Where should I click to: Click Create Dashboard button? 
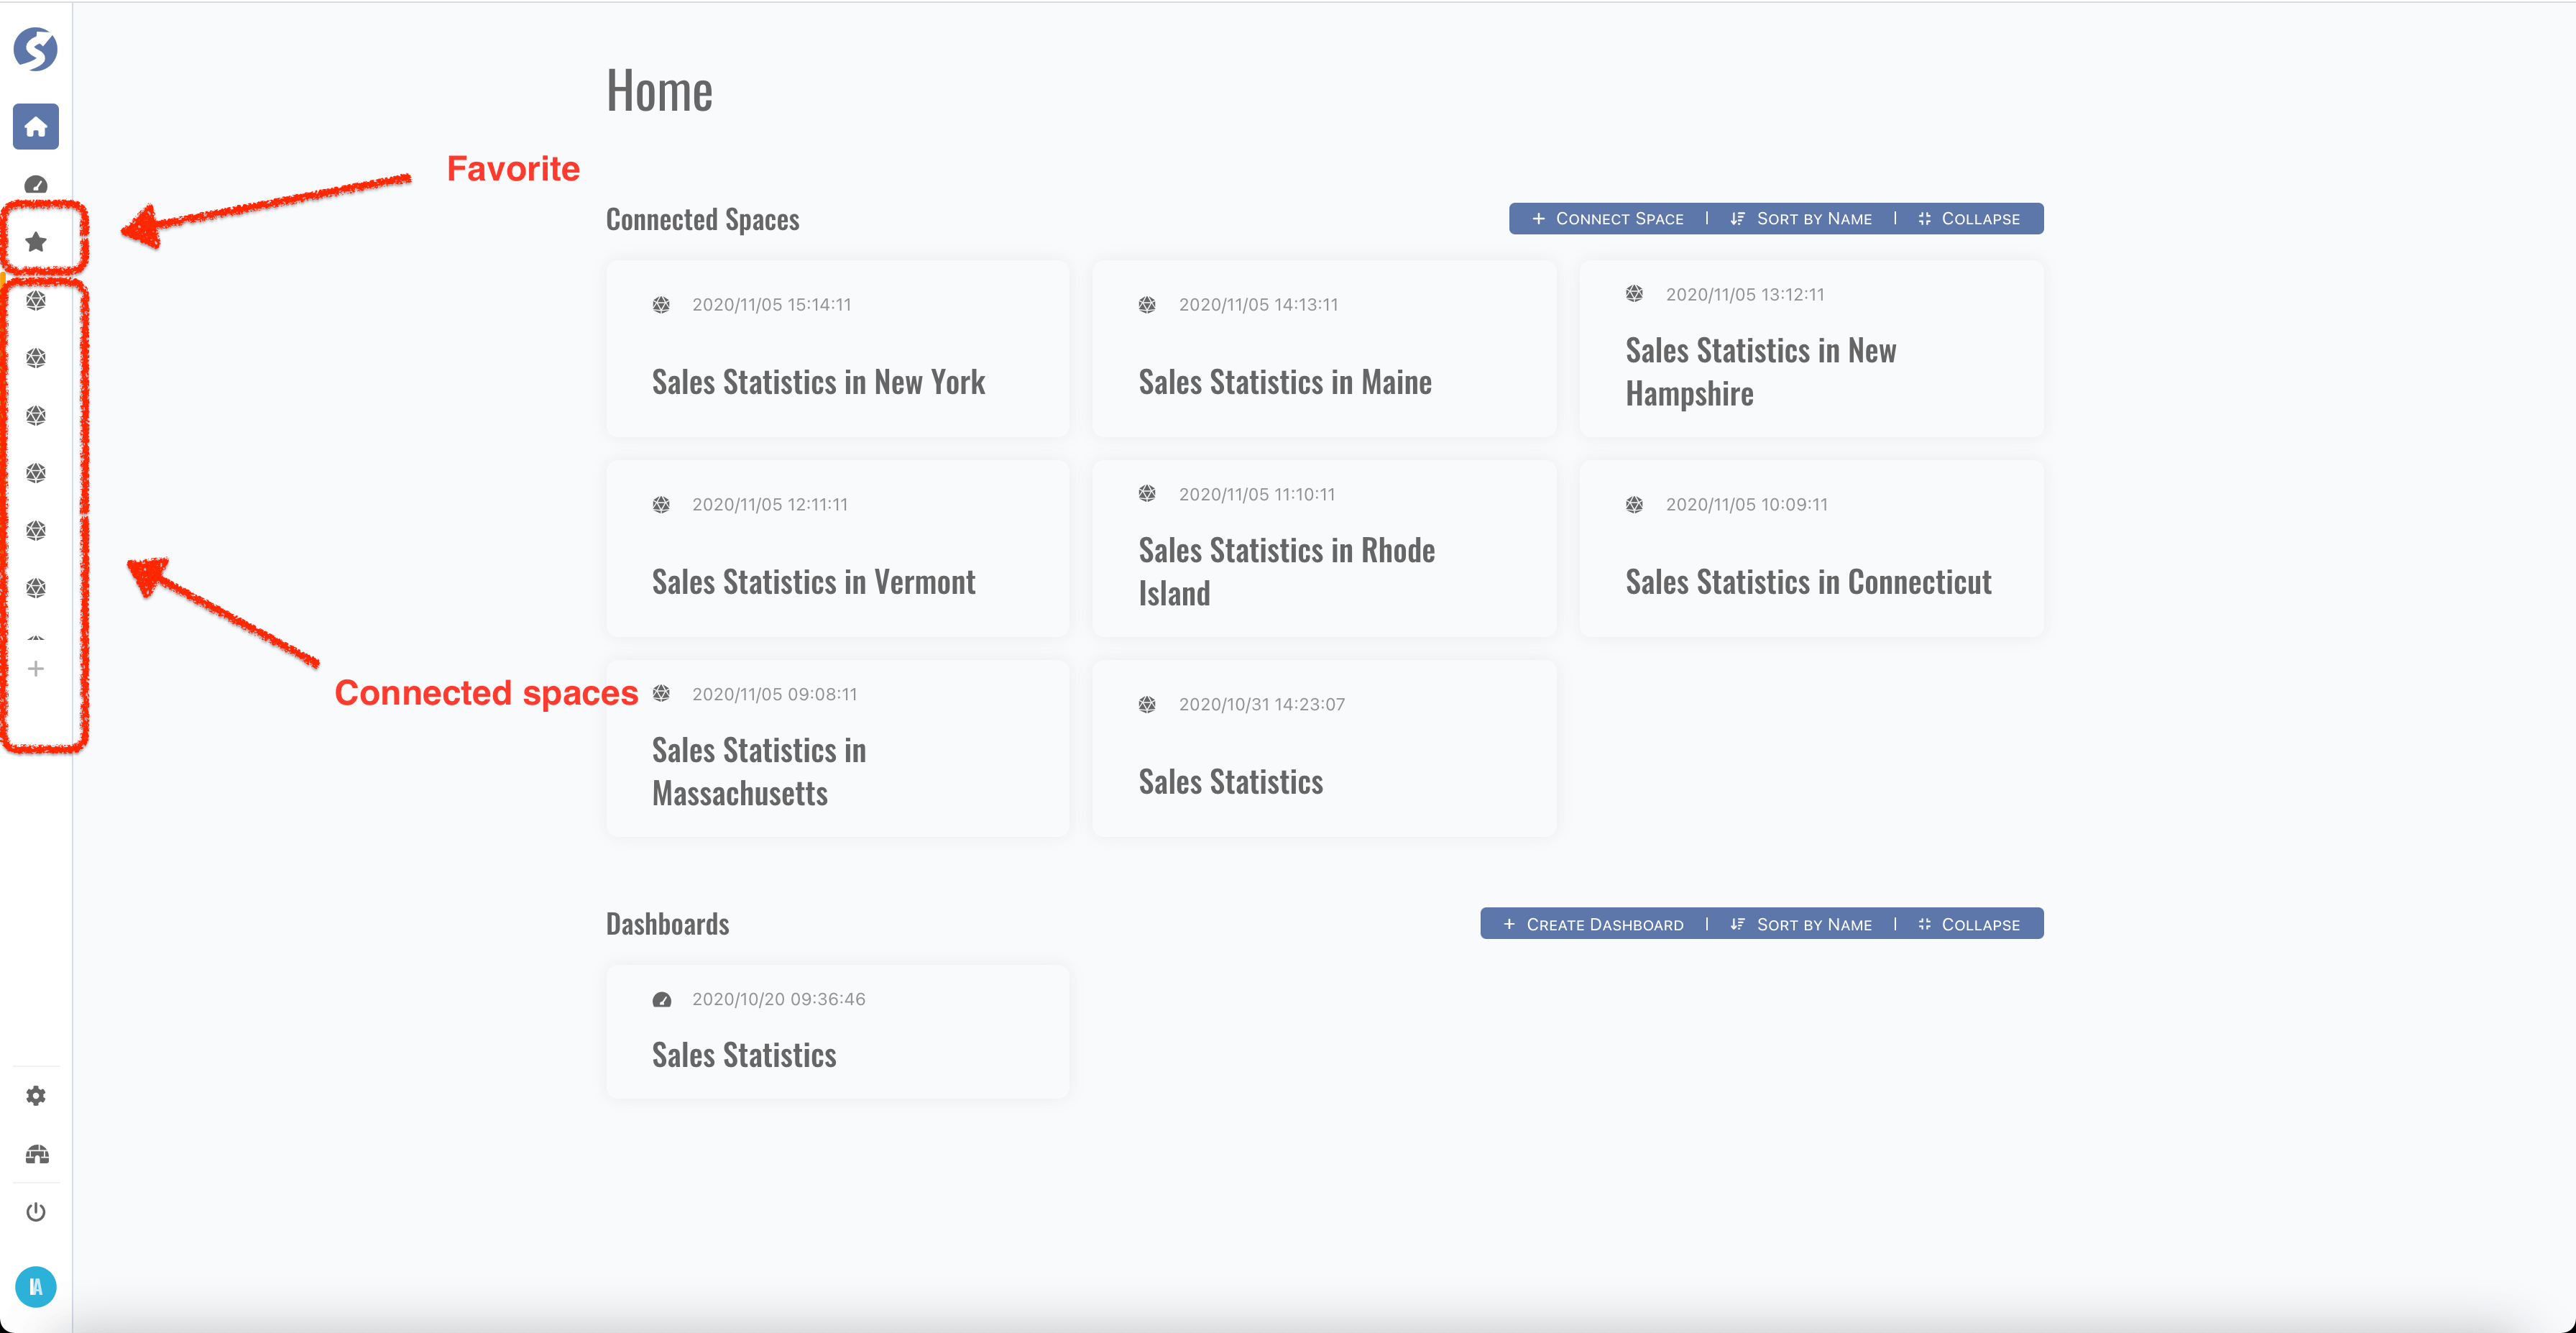point(1594,925)
